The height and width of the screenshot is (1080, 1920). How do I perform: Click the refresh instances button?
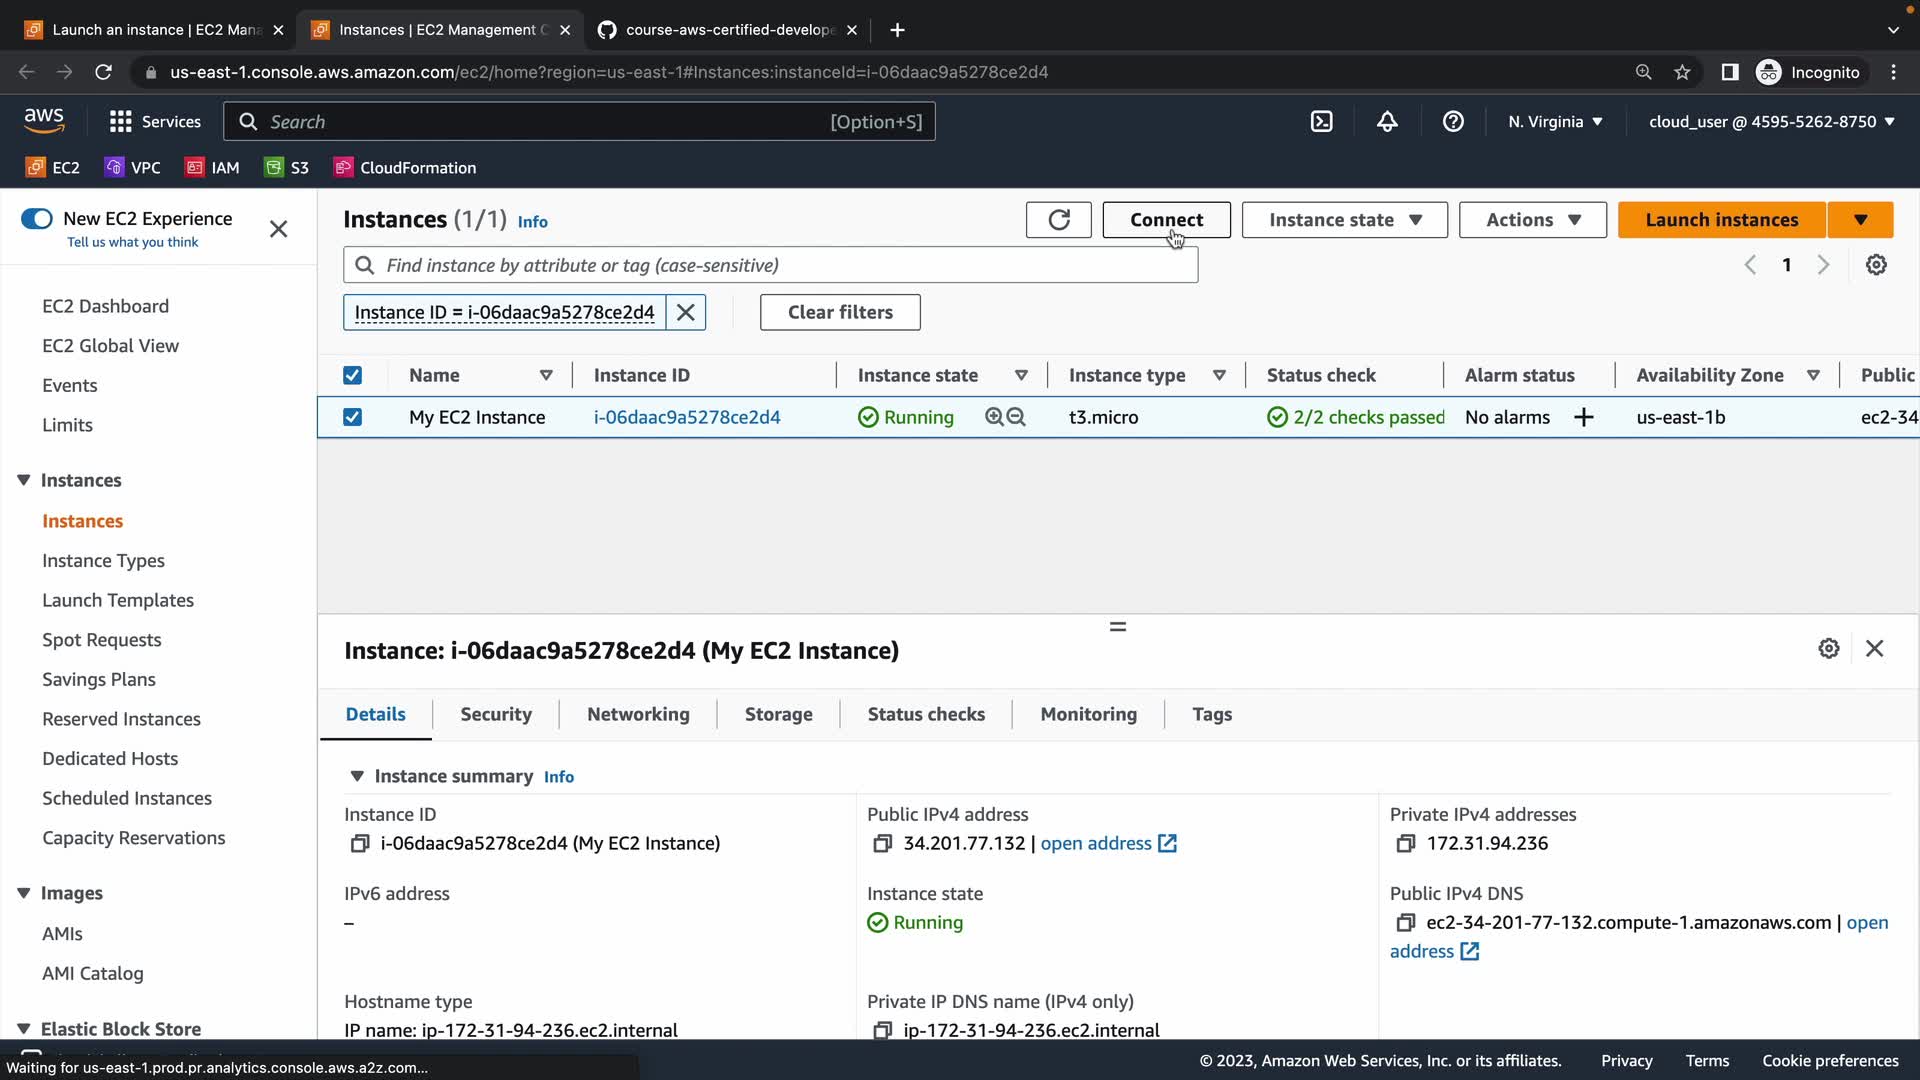tap(1058, 220)
